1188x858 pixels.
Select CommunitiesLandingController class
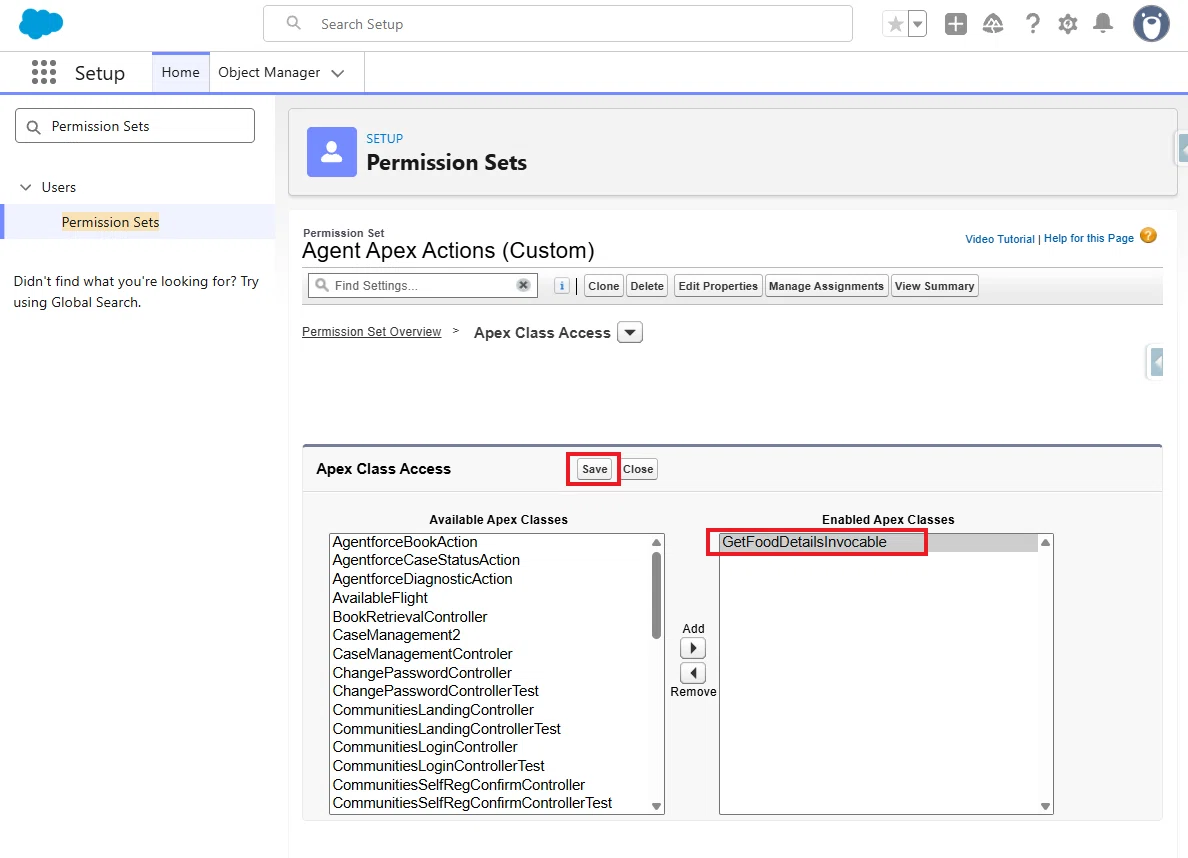tap(491, 710)
